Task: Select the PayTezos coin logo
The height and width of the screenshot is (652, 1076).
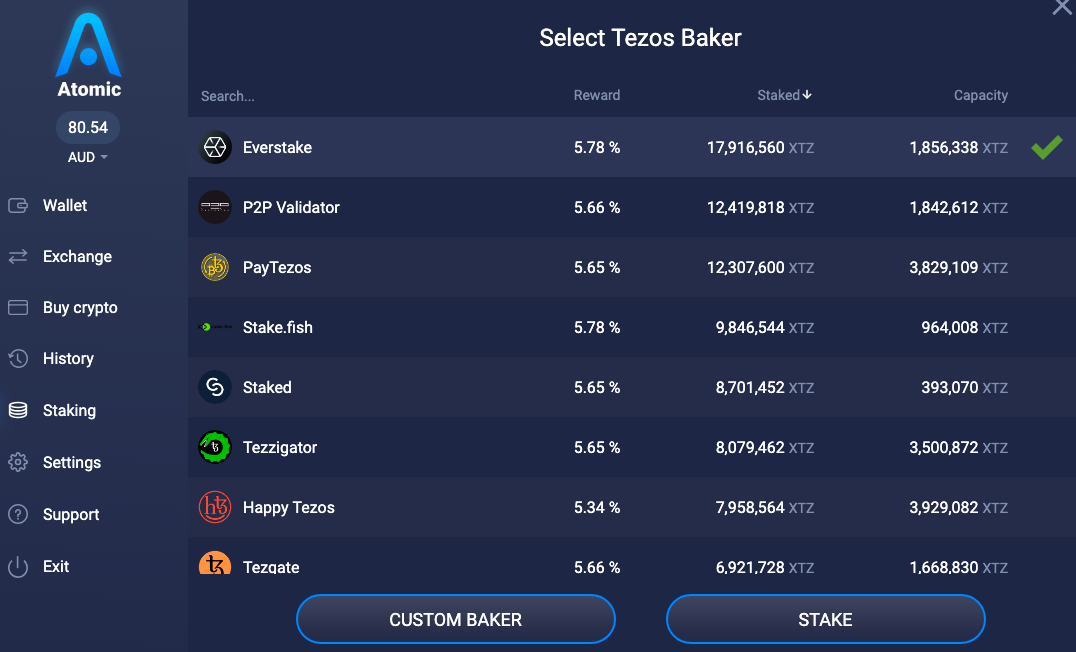Action: 215,267
